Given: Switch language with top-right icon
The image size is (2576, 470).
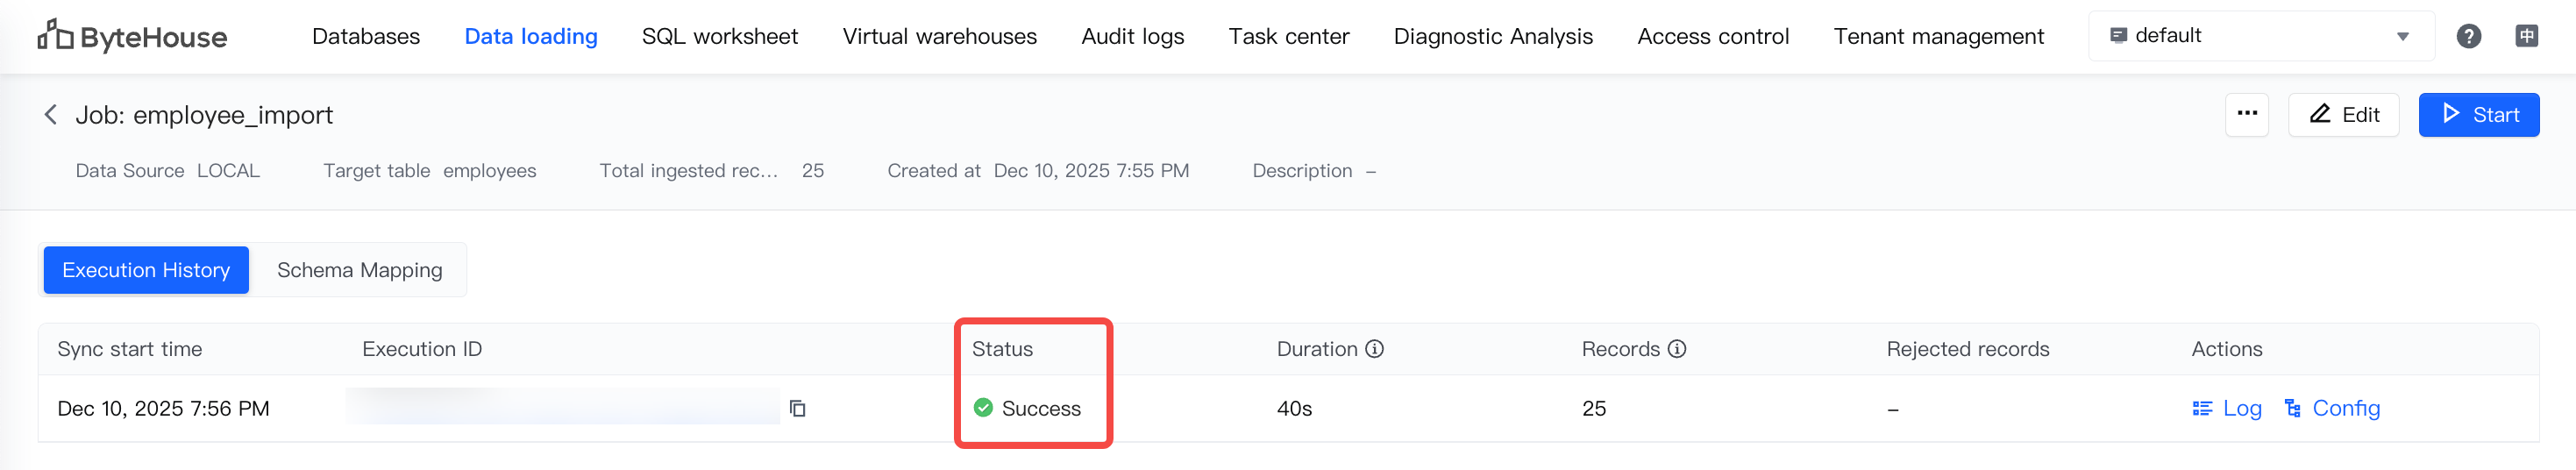Looking at the screenshot, I should coord(2526,37).
